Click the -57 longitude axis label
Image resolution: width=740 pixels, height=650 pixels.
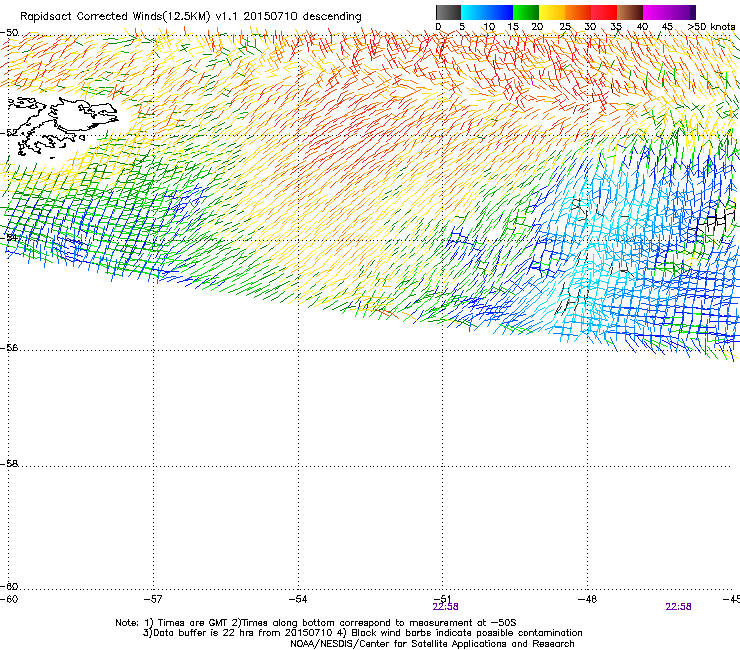[x=153, y=599]
